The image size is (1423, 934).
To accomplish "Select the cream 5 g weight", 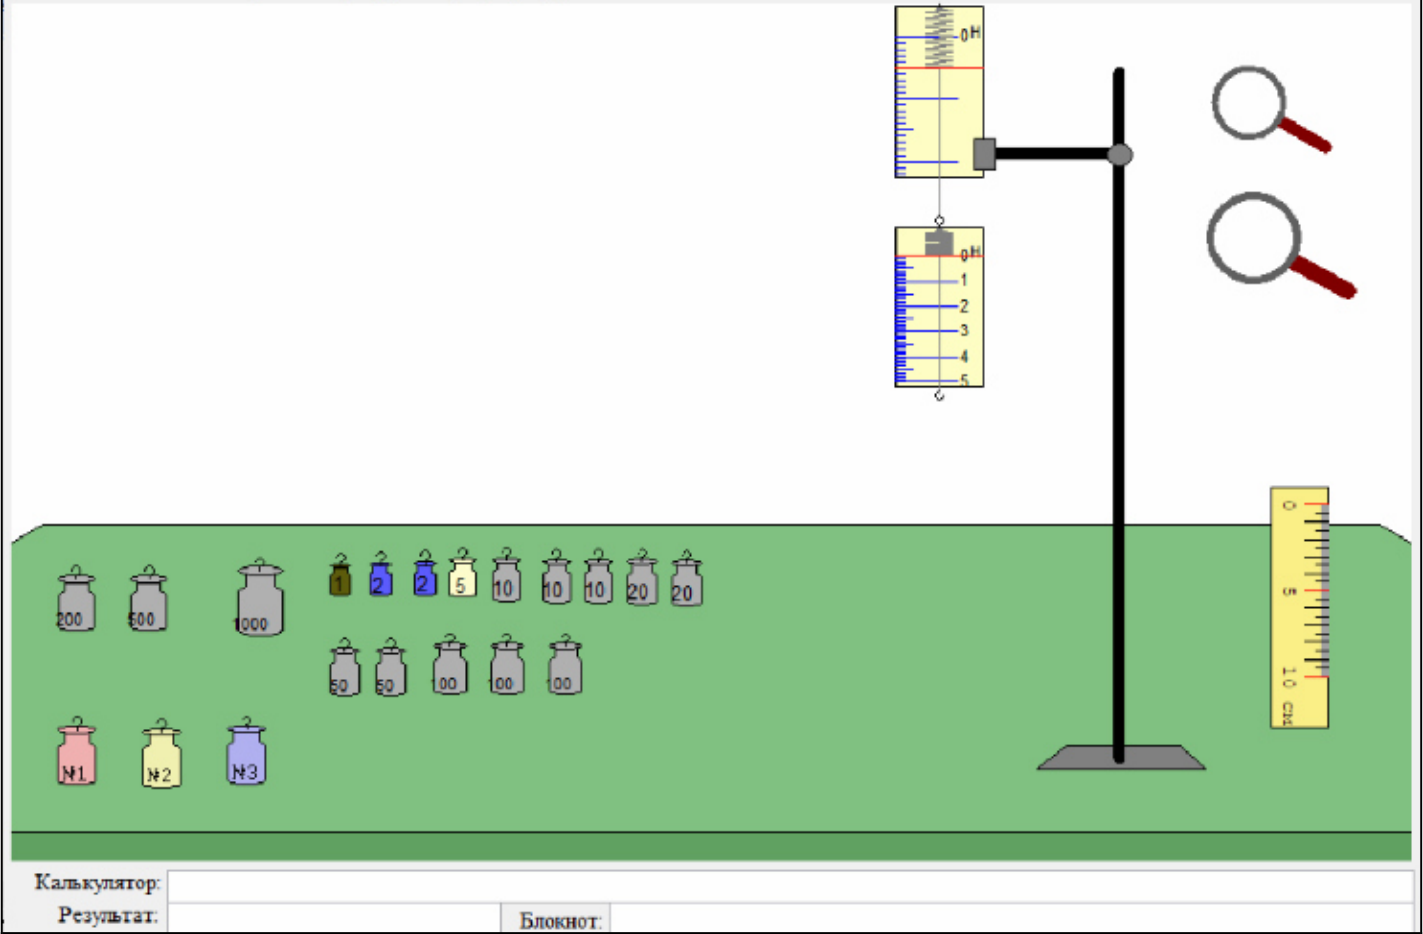I will click(462, 573).
